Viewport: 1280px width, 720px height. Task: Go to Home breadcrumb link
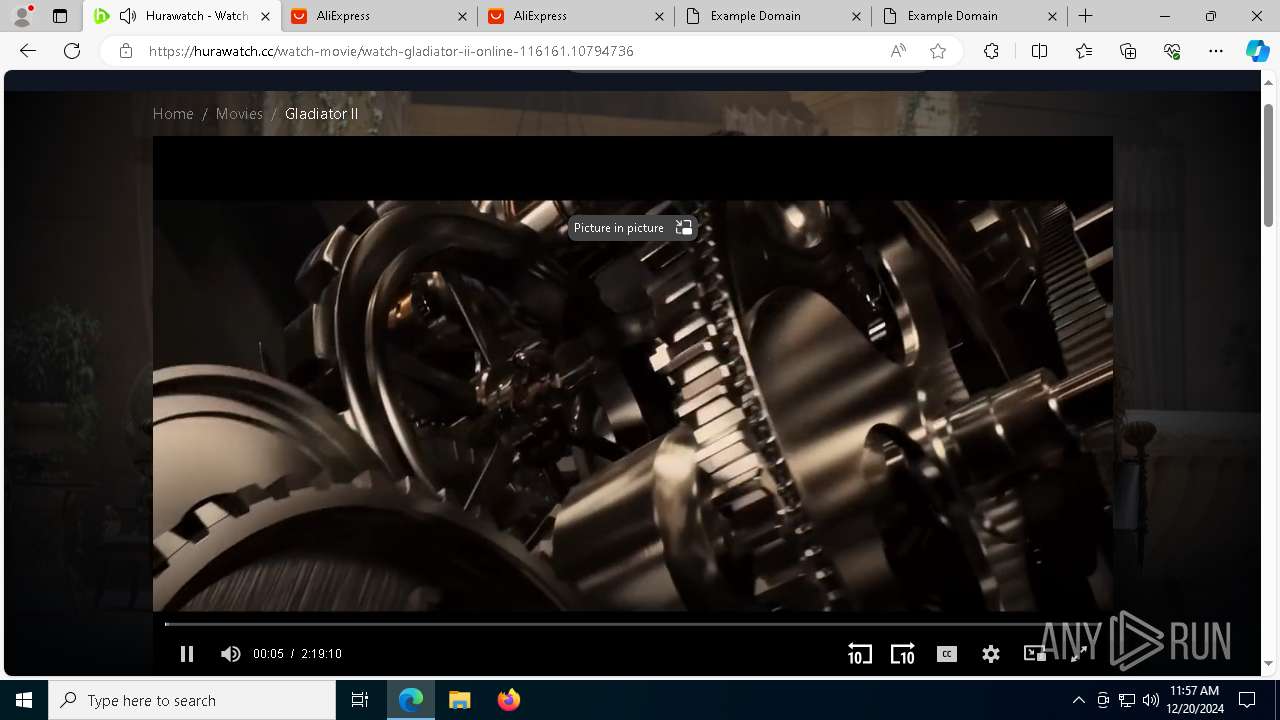tap(173, 114)
